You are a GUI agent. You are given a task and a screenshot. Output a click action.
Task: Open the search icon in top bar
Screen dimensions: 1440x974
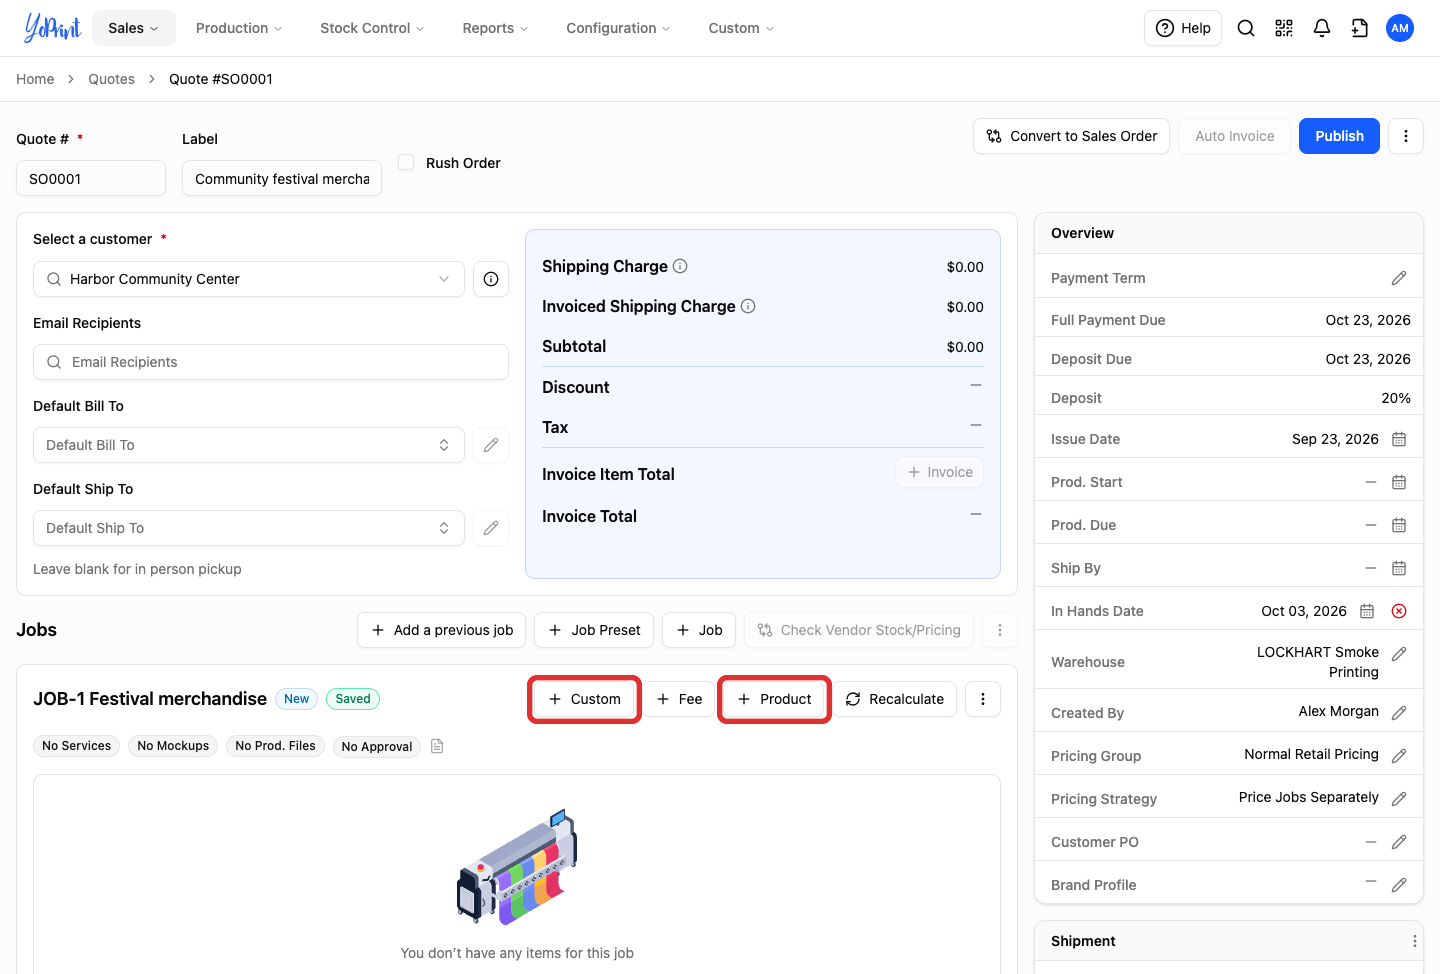pos(1246,28)
